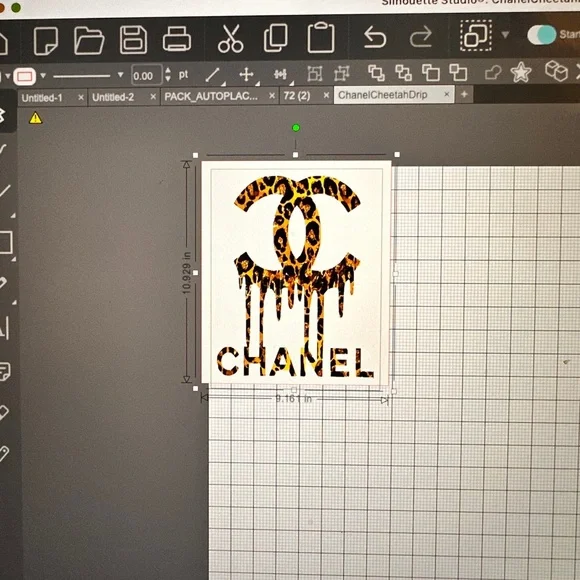580x580 pixels.
Task: Create a new document with New icon
Action: 46,41
